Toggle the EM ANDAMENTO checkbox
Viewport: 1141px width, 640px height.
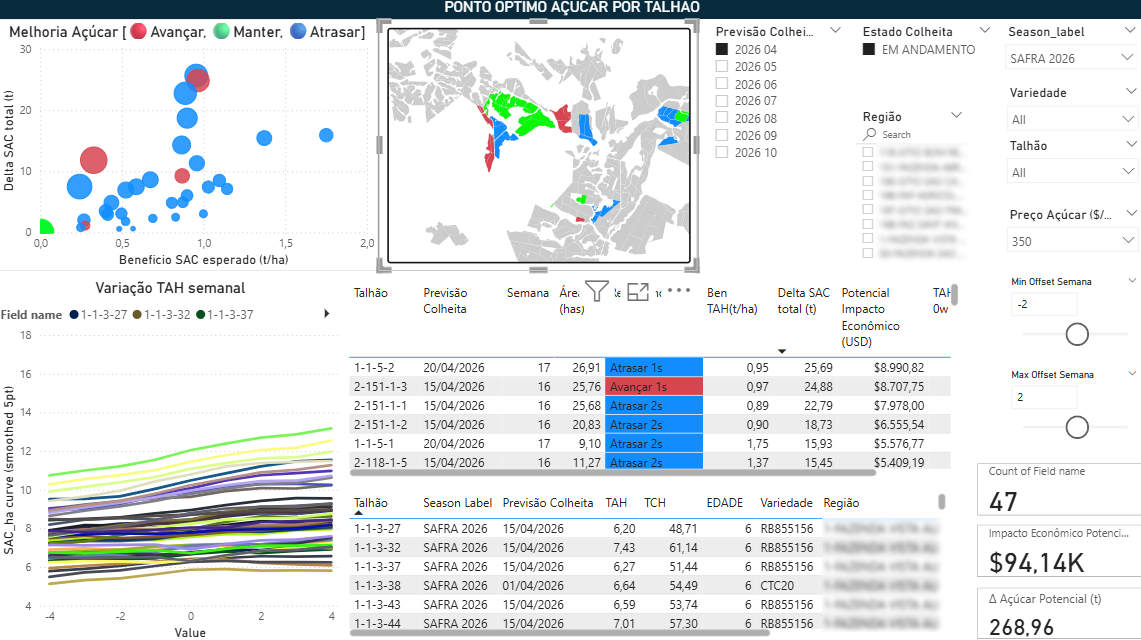[x=869, y=49]
